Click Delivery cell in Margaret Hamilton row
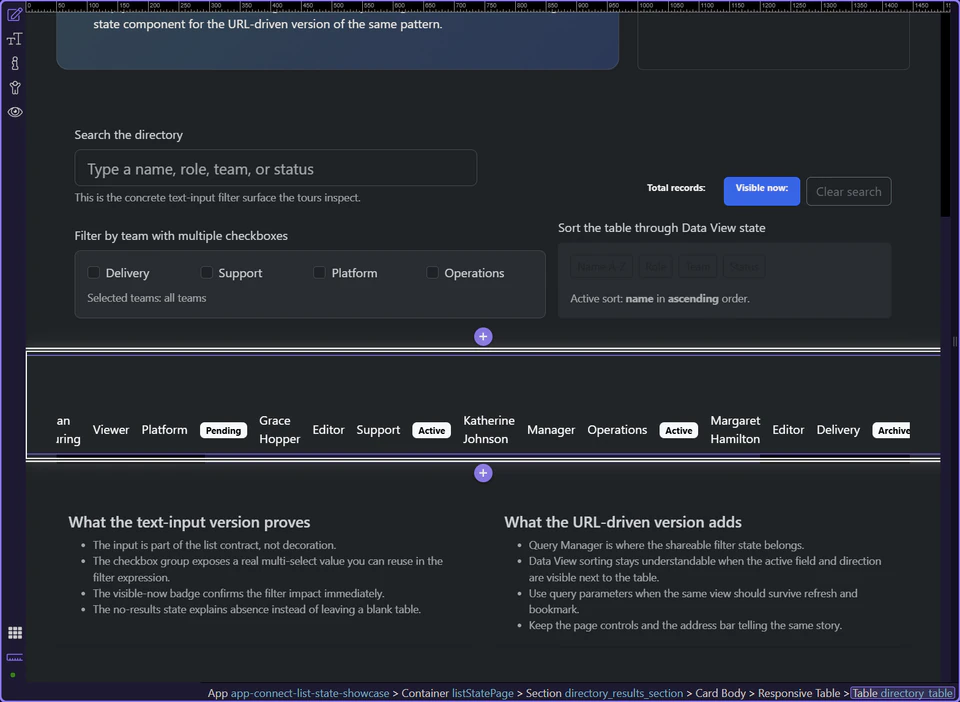The width and height of the screenshot is (960, 702). (838, 430)
